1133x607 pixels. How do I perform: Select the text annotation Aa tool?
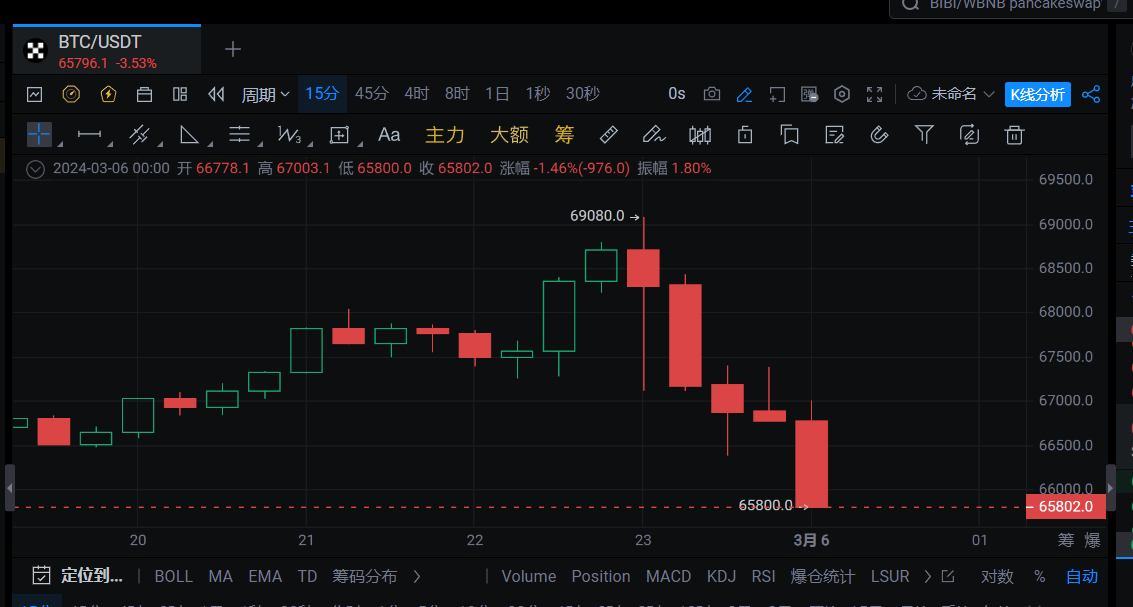click(389, 134)
